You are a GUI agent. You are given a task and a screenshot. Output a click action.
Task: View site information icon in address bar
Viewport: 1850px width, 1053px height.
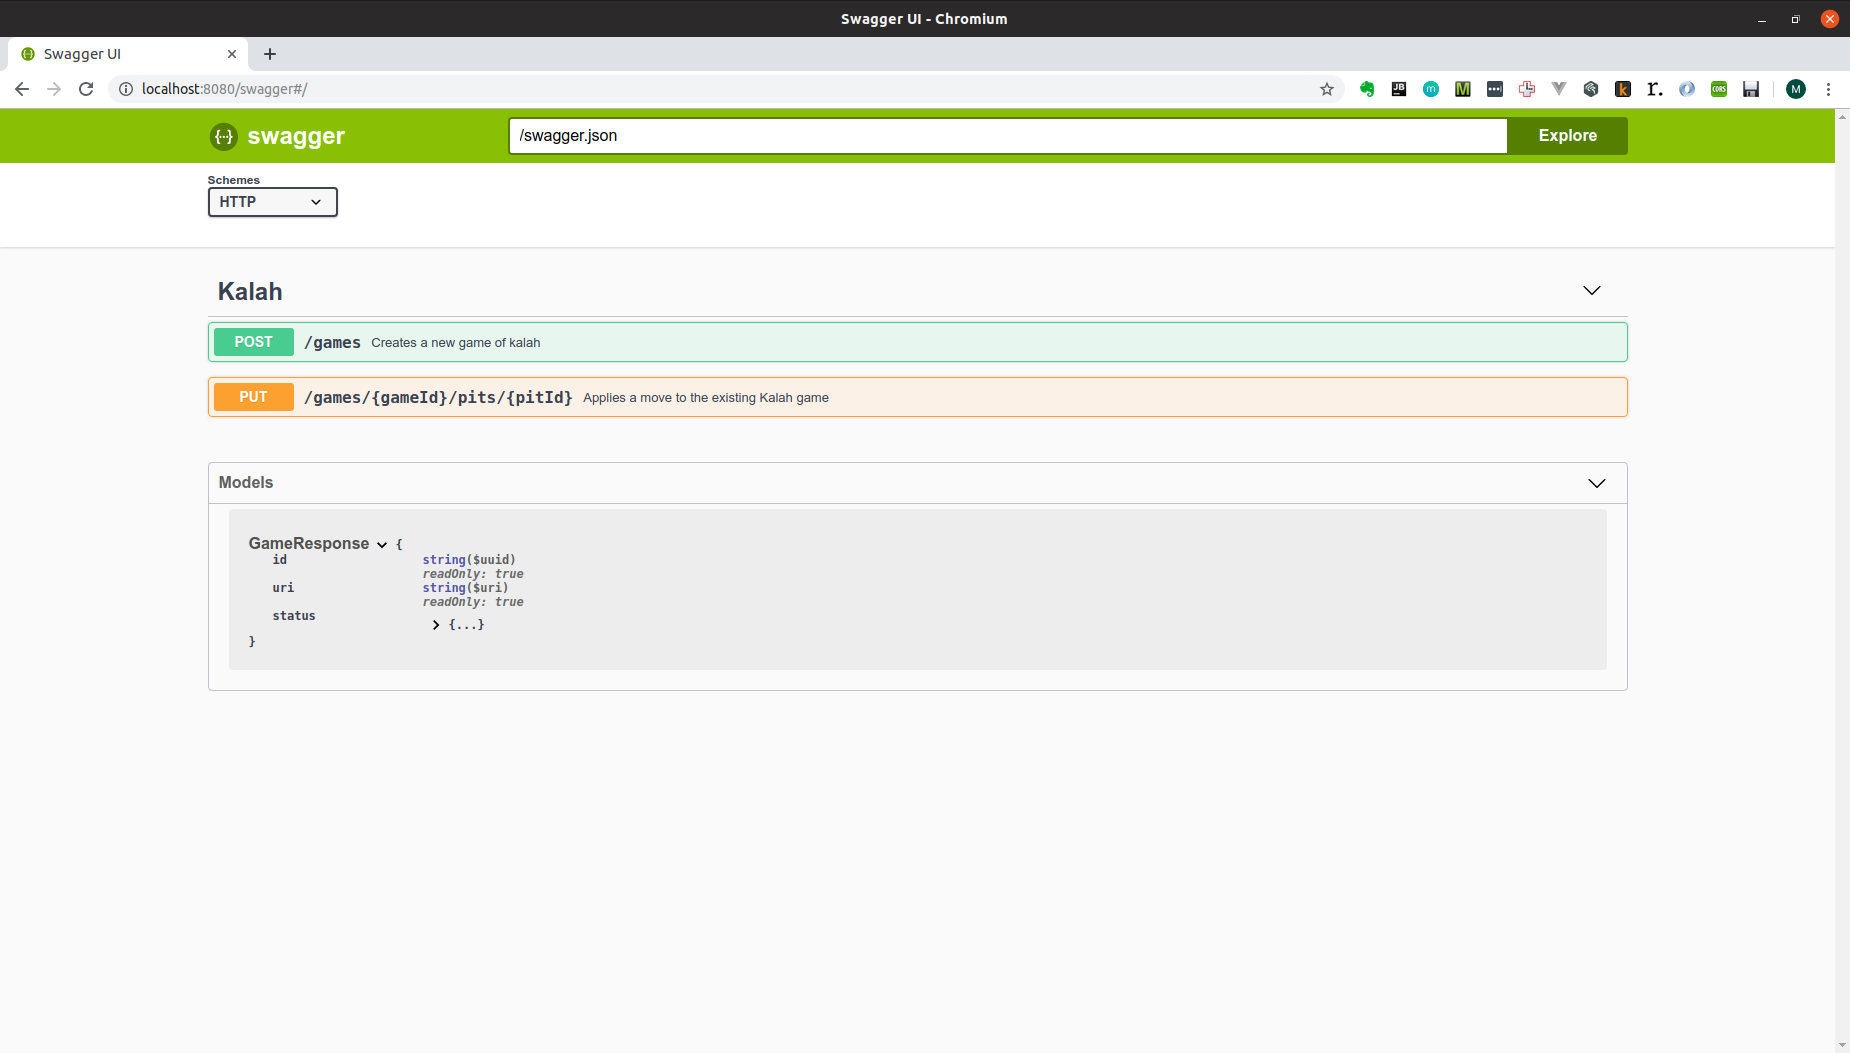point(126,89)
